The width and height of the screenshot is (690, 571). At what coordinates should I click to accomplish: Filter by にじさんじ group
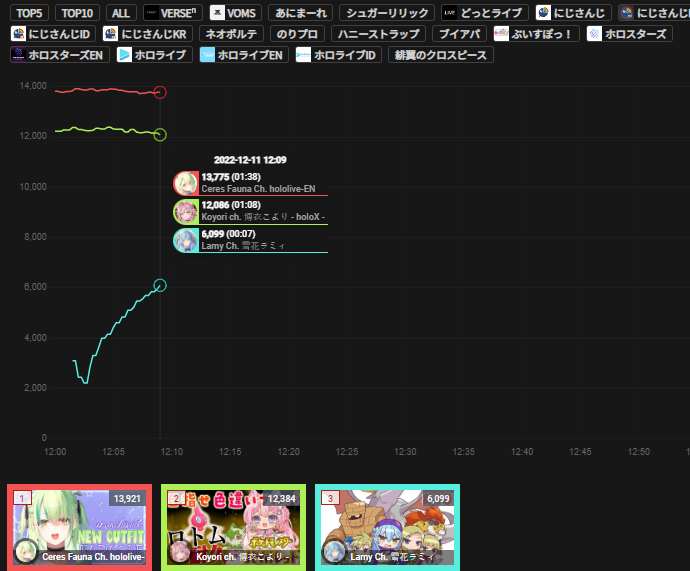pos(573,13)
